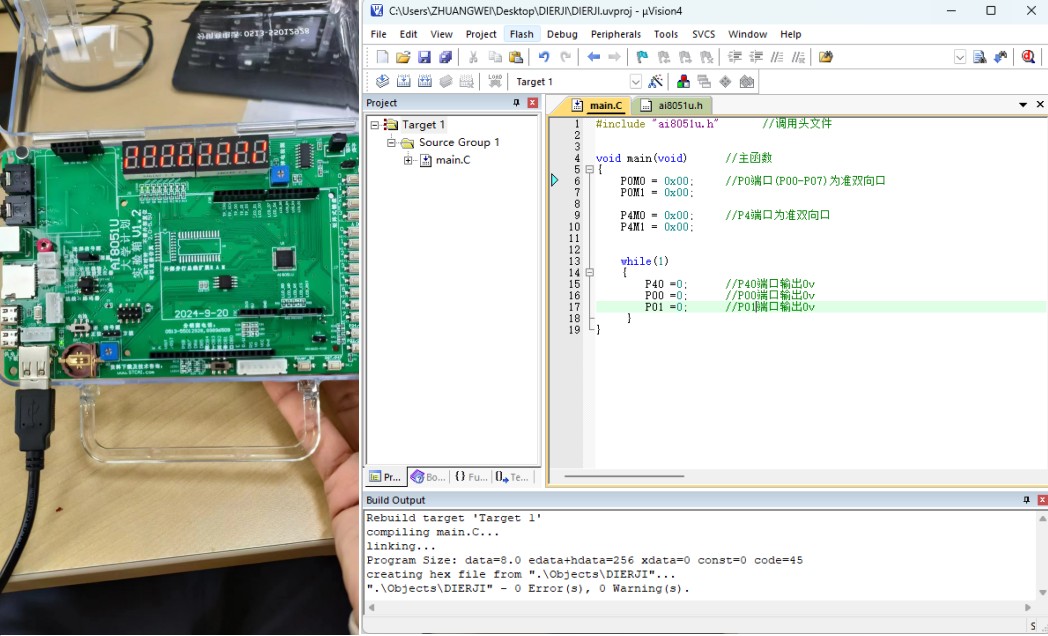
Task: Click the Translate current file icon
Action: [x=382, y=82]
